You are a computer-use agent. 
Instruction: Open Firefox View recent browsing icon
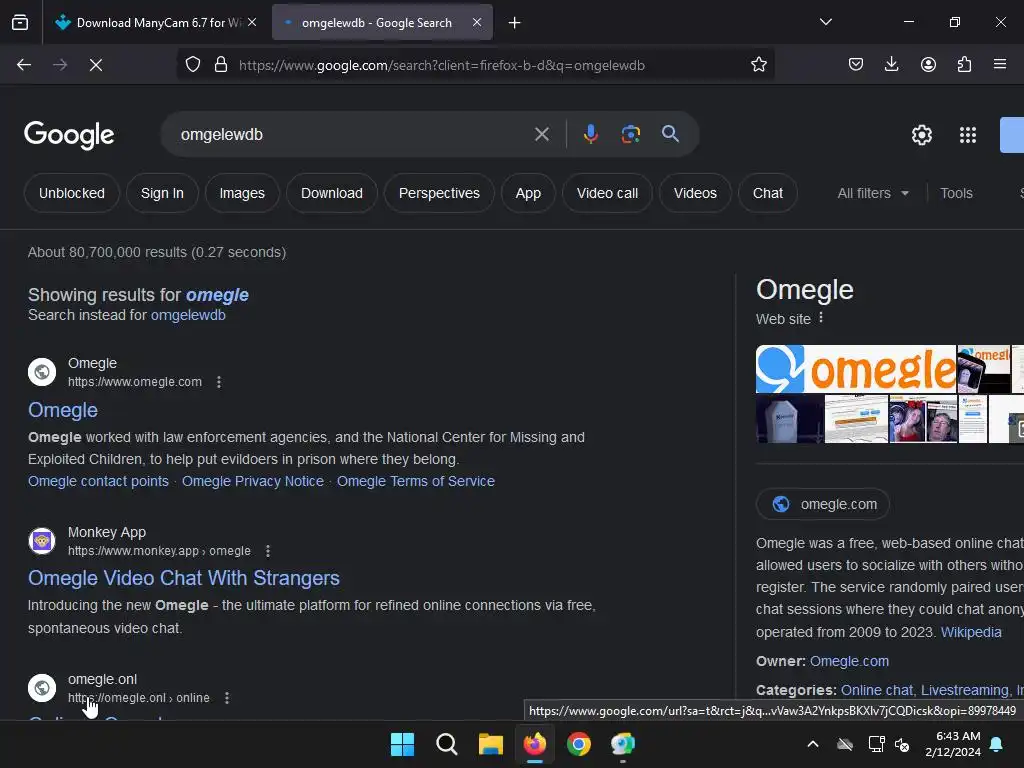pos(20,23)
